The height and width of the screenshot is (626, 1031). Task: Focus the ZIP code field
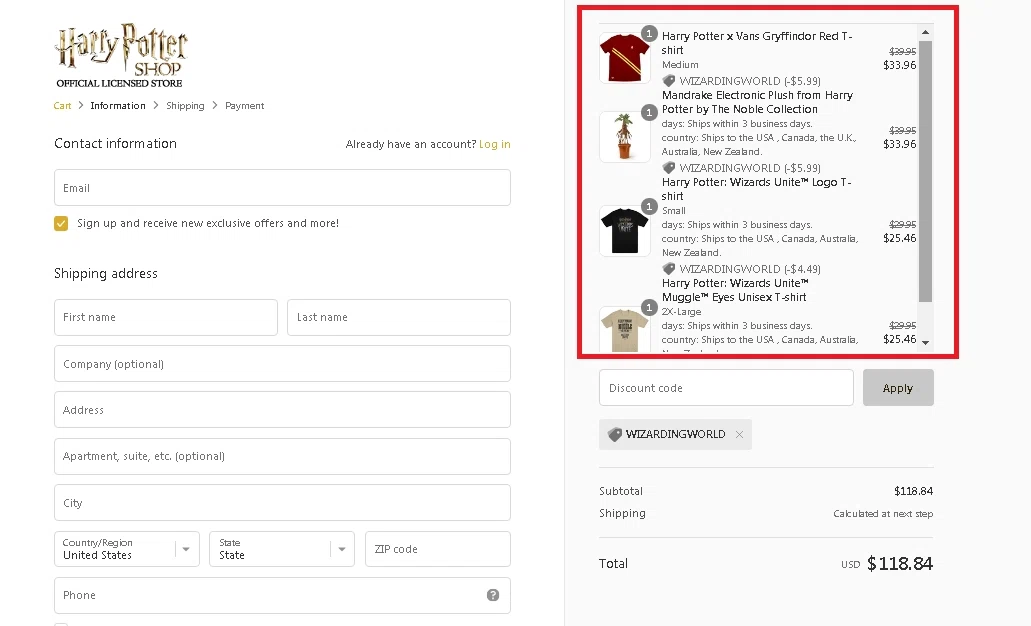click(438, 549)
